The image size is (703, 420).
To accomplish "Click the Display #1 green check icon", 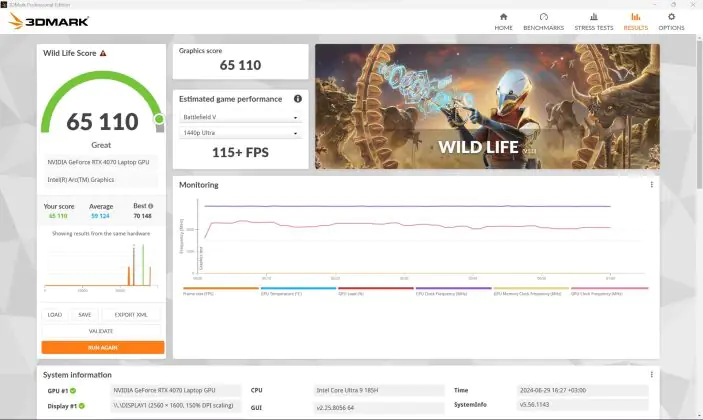I will (x=82, y=406).
